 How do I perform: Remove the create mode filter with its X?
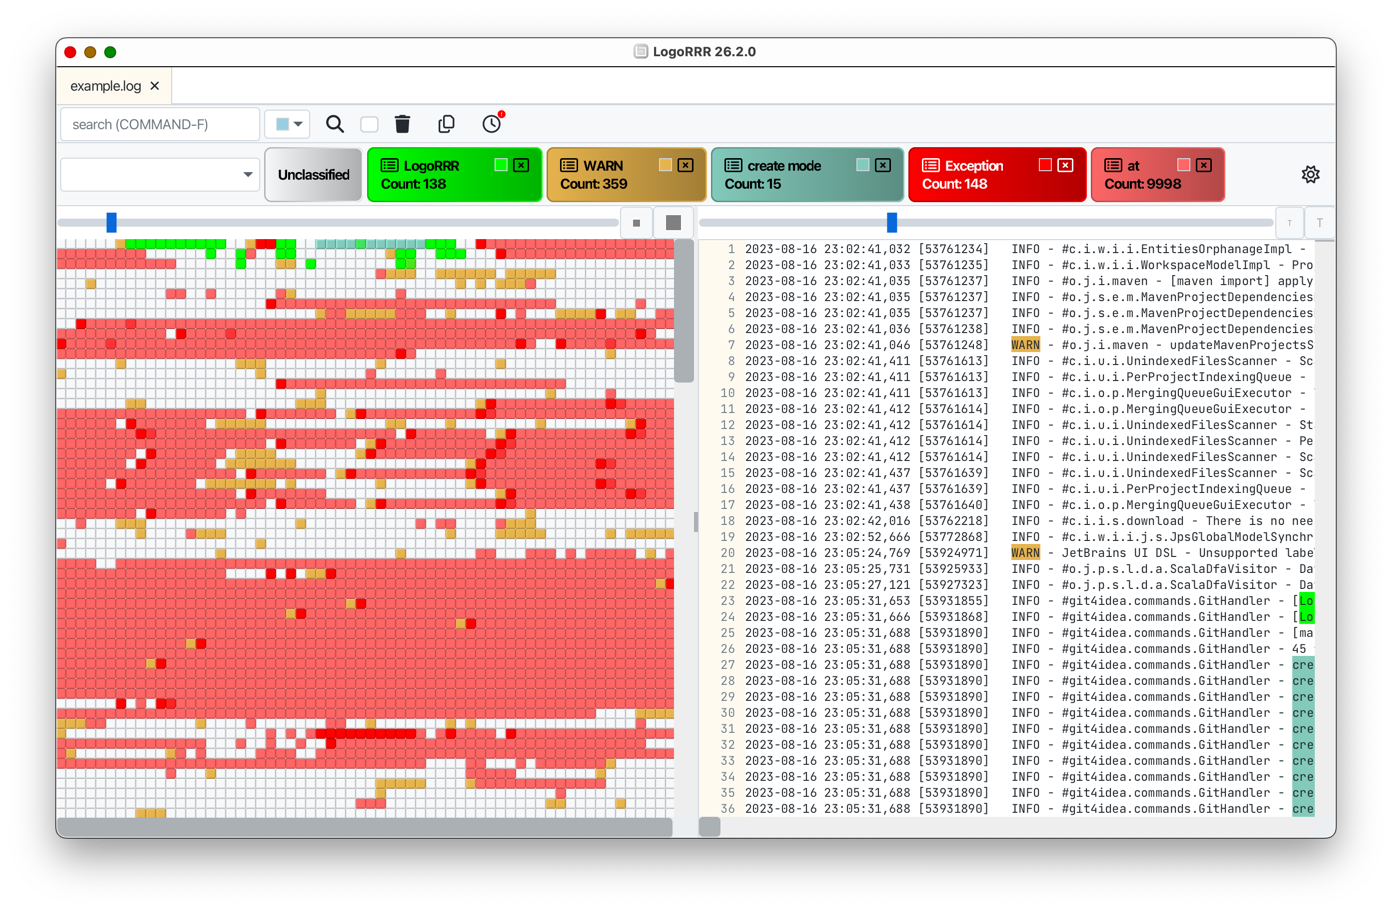point(883,165)
